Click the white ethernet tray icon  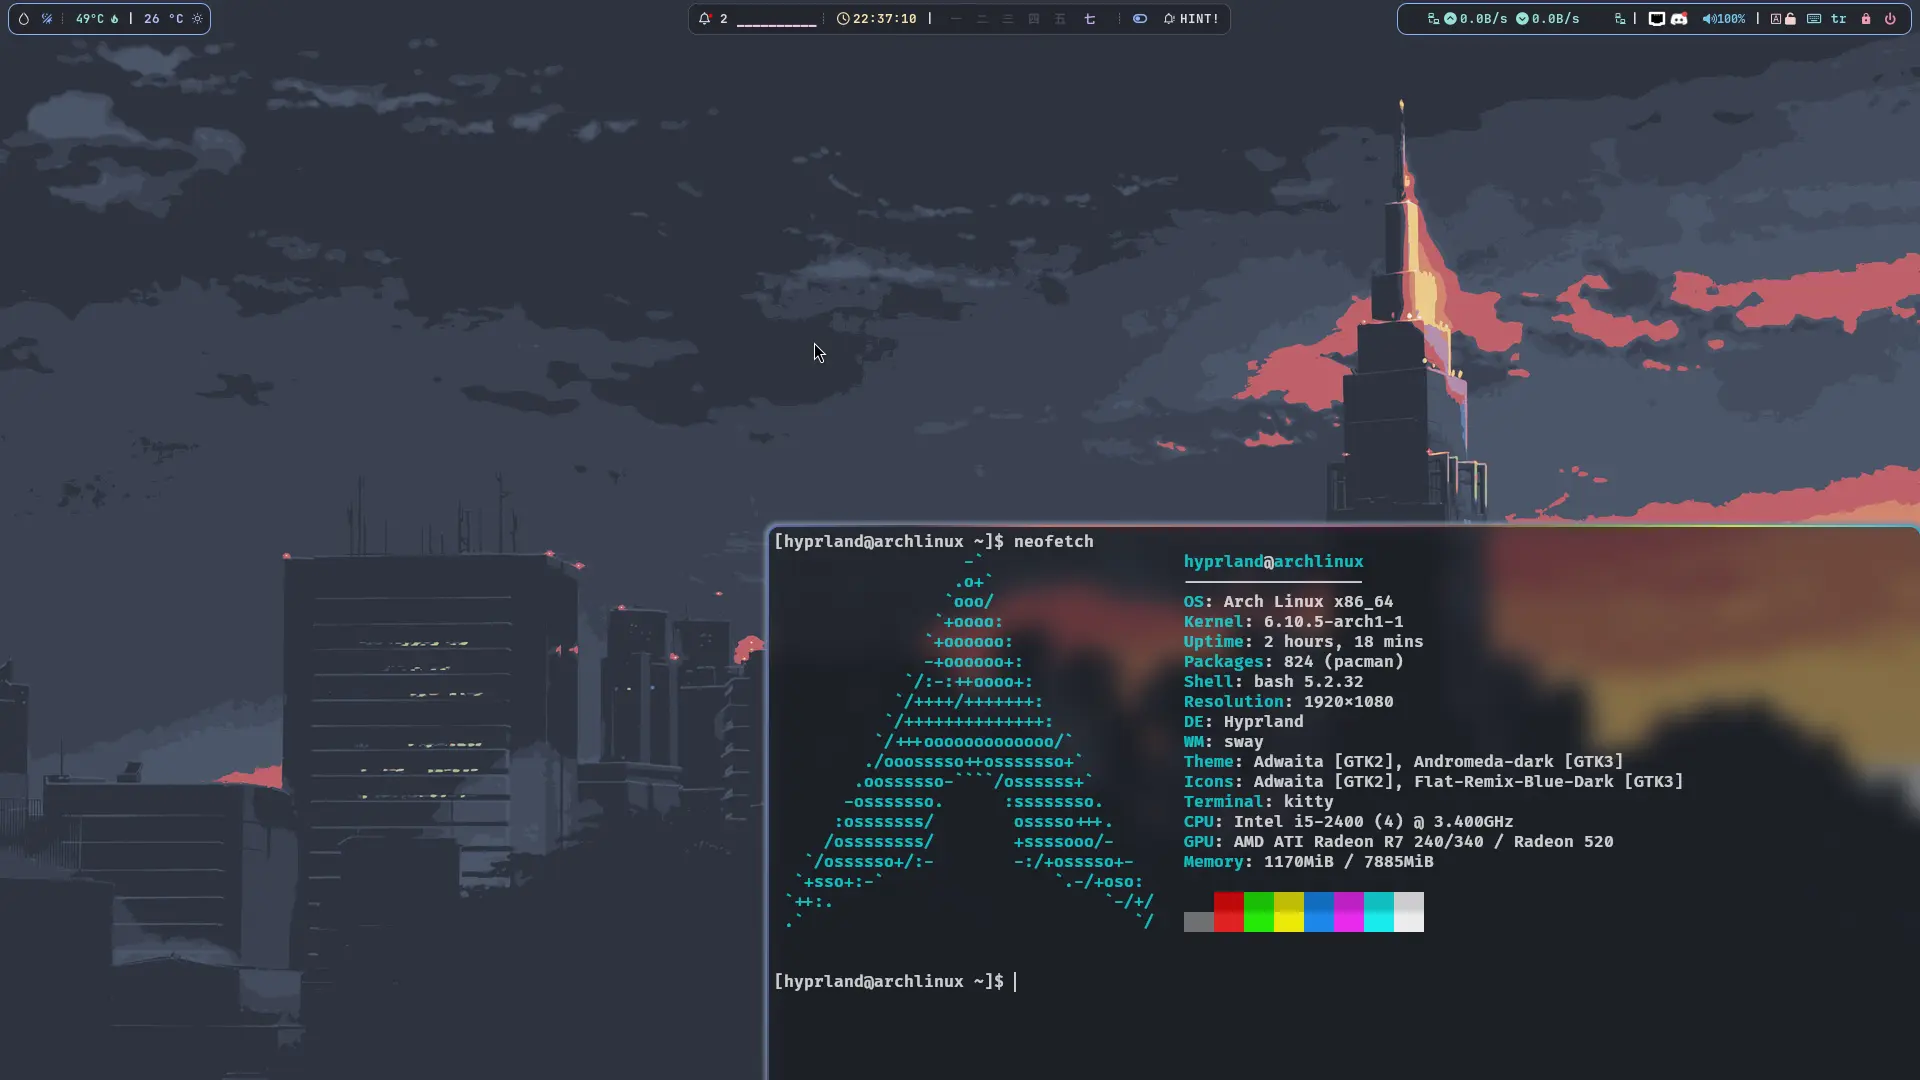point(1657,19)
